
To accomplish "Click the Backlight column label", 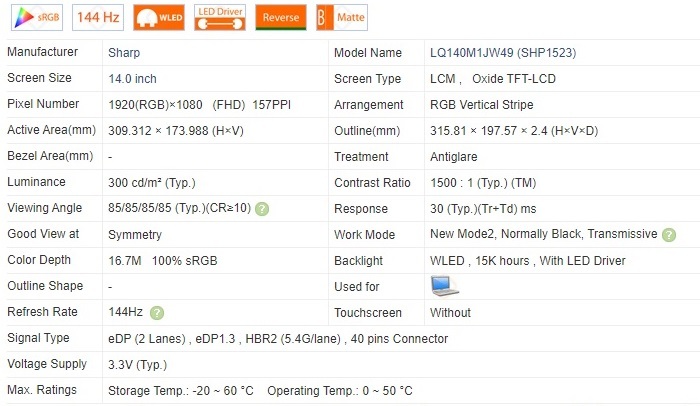I will click(x=358, y=261).
